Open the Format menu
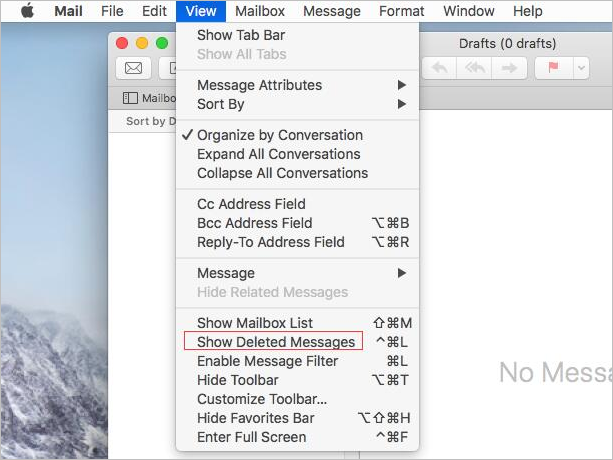Viewport: 613px width, 460px height. pos(401,11)
